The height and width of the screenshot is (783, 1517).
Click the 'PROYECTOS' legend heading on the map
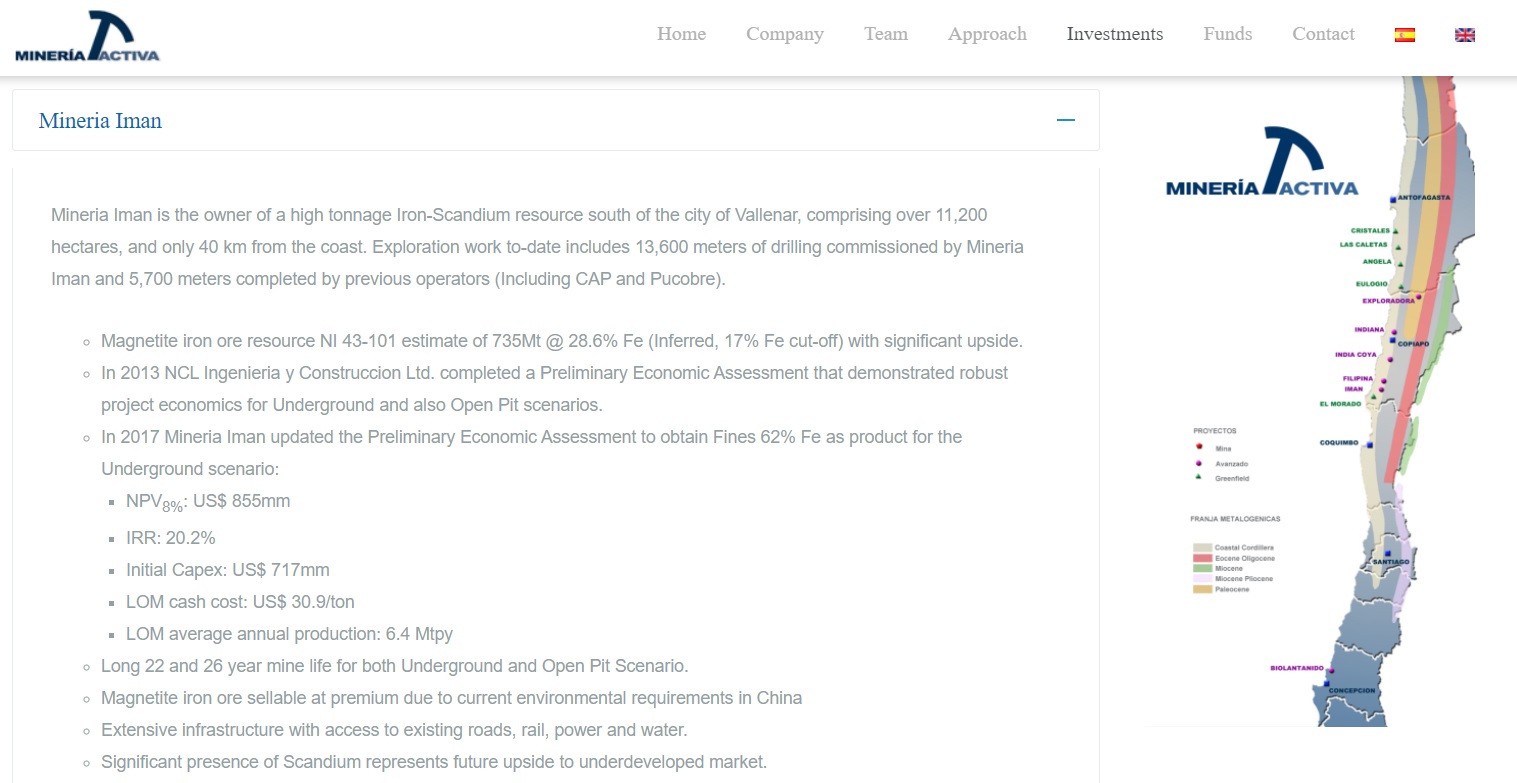click(x=1215, y=431)
